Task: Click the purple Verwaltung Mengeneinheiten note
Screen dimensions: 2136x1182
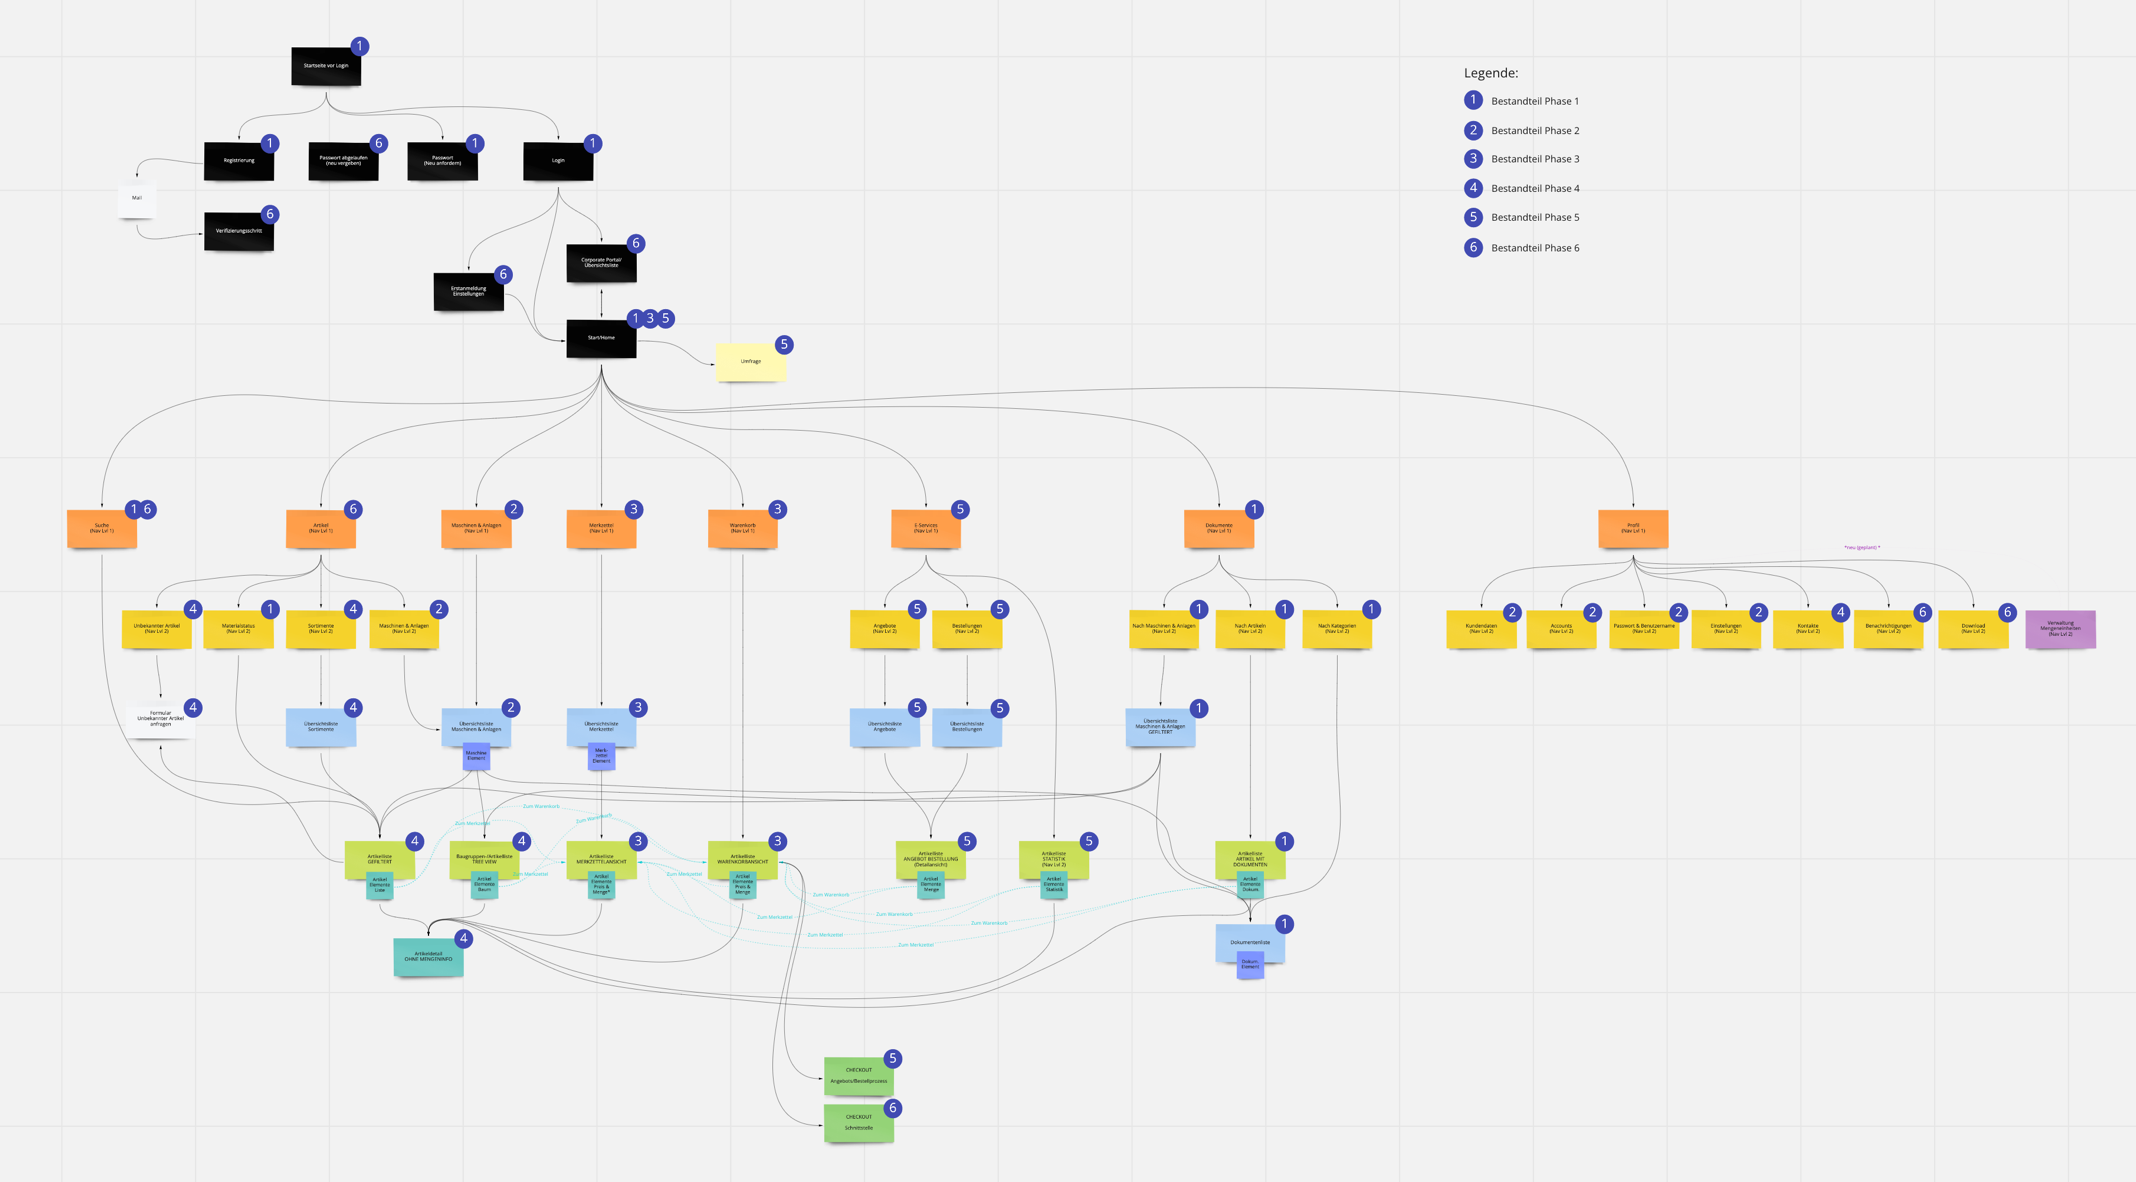Action: tap(2062, 628)
